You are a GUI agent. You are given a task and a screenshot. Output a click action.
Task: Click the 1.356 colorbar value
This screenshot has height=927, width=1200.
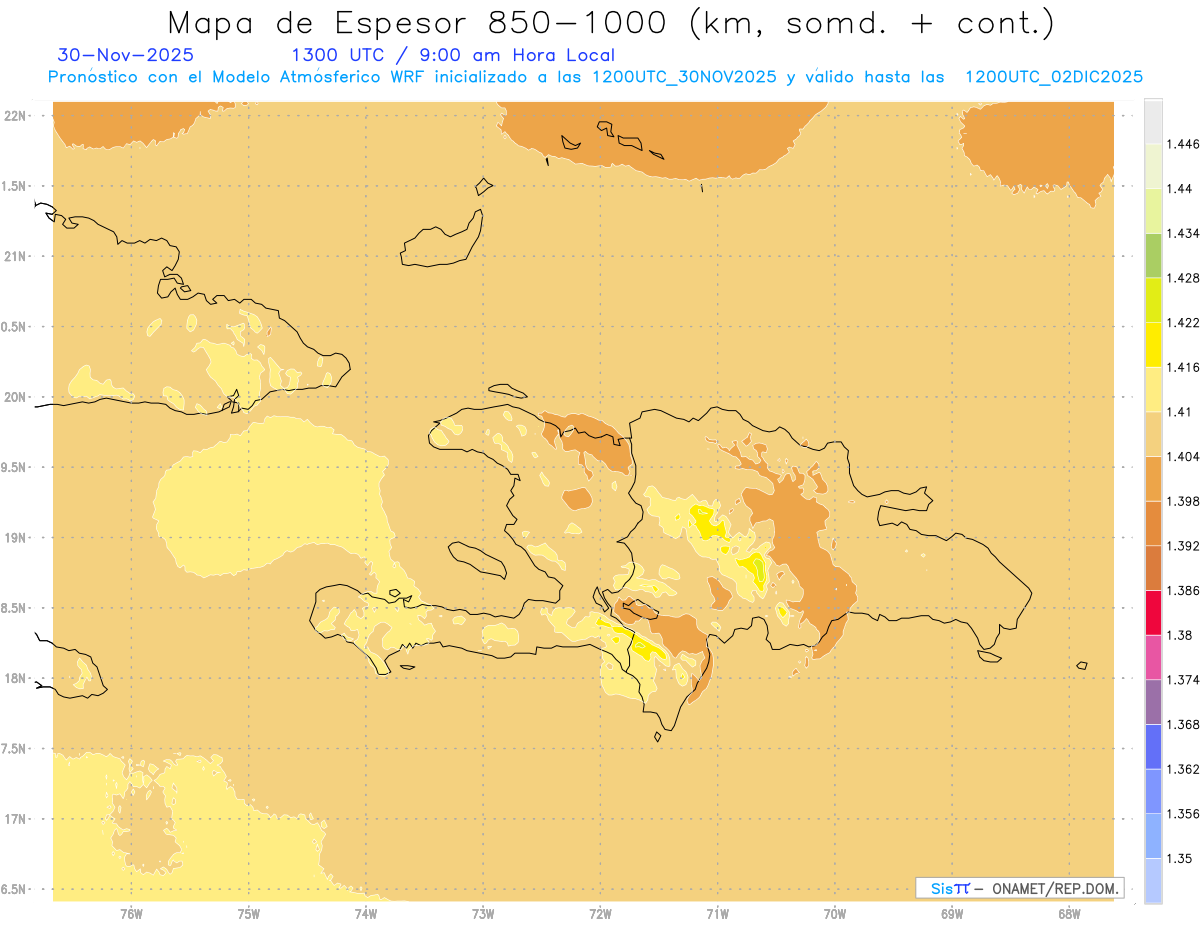(x=1183, y=814)
